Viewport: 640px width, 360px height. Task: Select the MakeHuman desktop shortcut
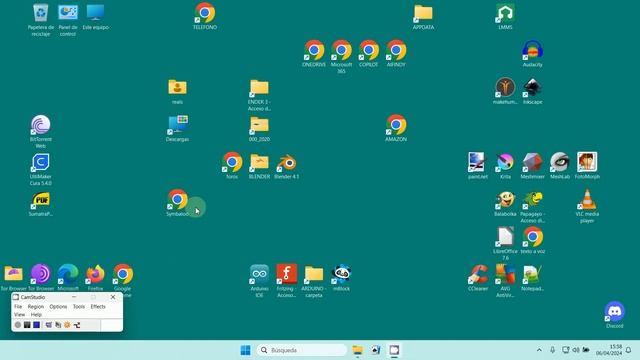(x=505, y=91)
